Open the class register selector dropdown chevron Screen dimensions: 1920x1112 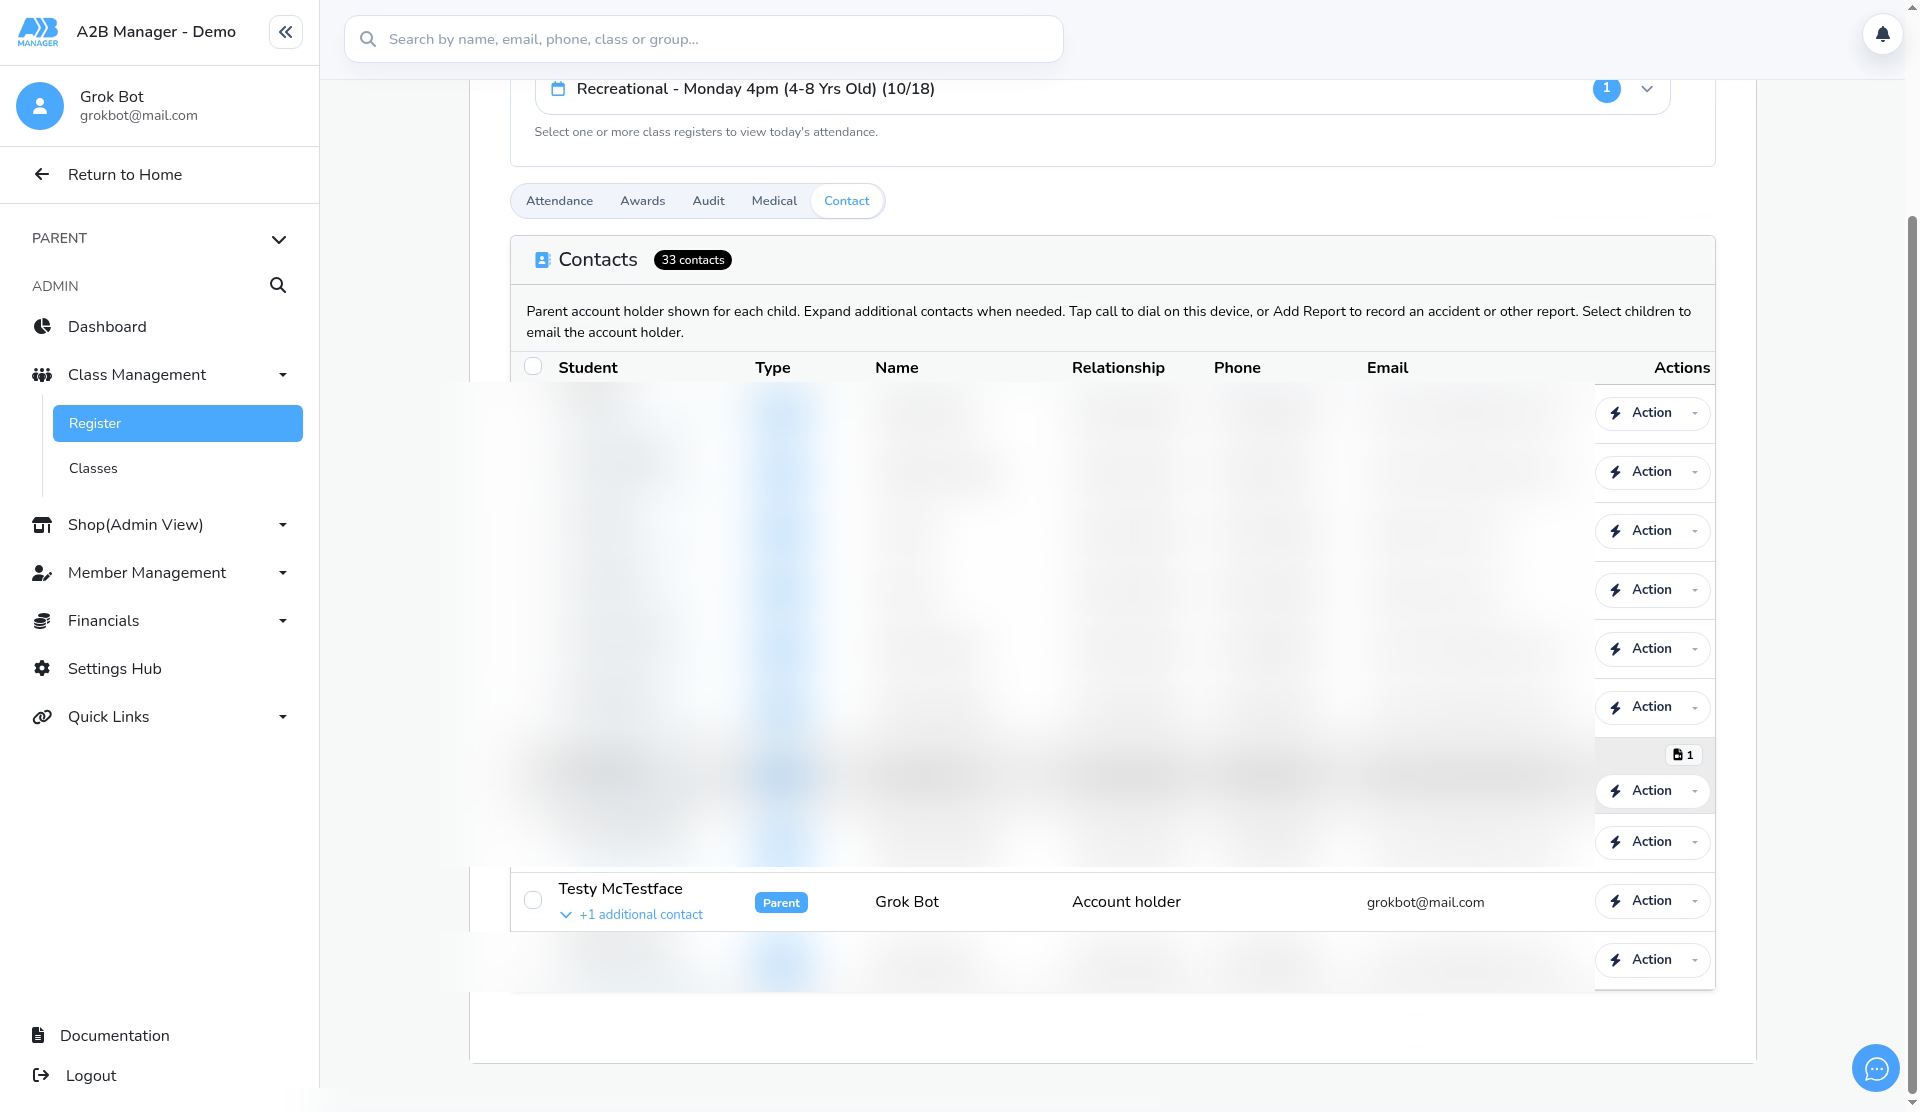pyautogui.click(x=1647, y=89)
